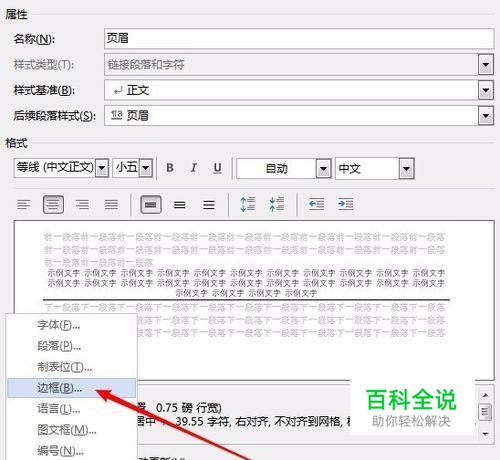500x460 pixels.
Task: Increase paragraph spacing icon
Action: (x=248, y=204)
